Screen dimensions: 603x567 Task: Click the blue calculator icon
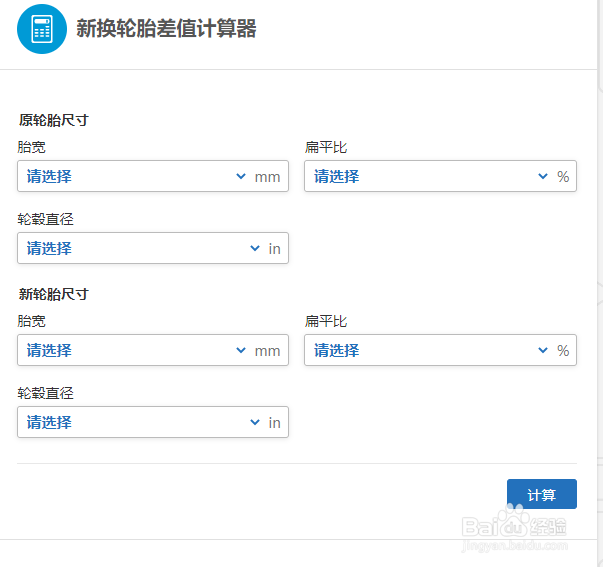point(42,29)
